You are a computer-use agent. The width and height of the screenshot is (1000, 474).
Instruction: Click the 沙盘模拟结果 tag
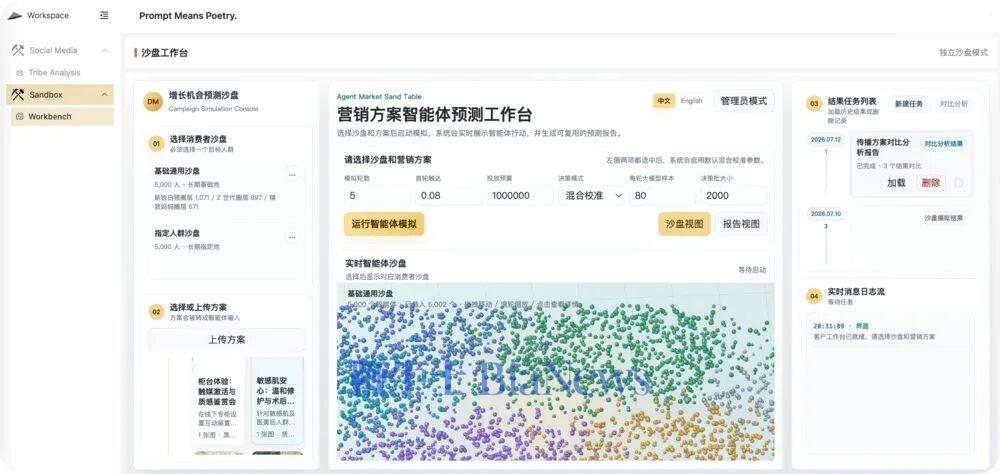point(944,218)
